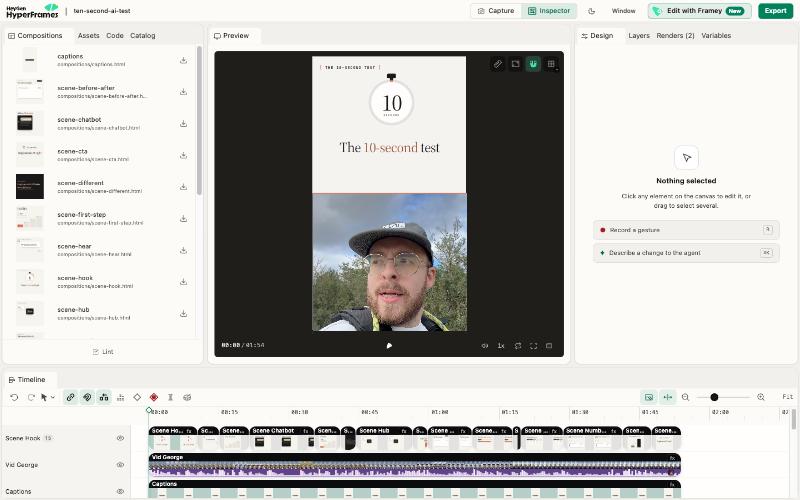Redo the last timeline action
800x500 pixels.
[x=31, y=397]
